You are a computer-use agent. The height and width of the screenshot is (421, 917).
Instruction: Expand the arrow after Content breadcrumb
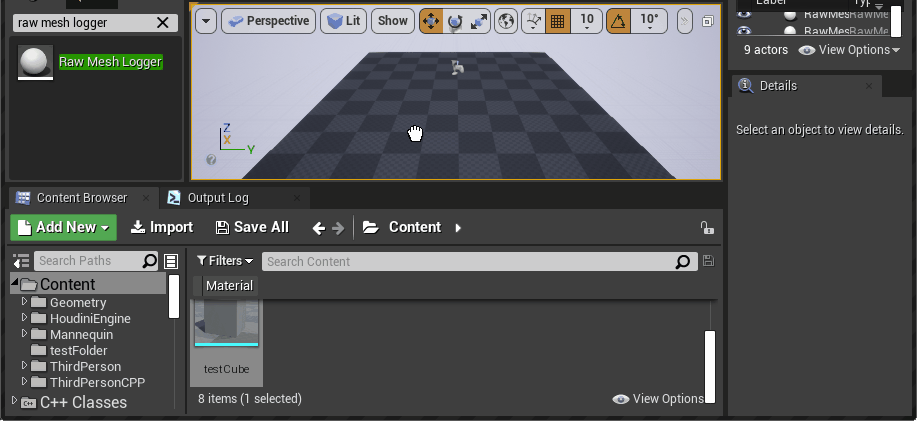tap(458, 227)
